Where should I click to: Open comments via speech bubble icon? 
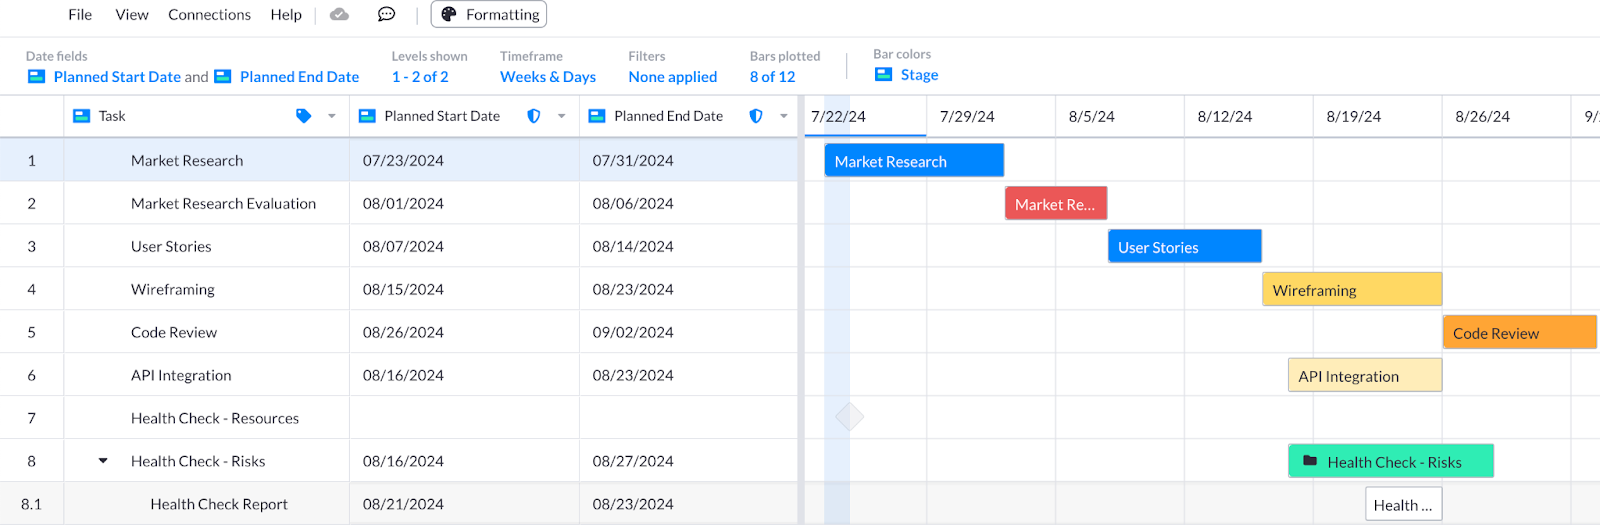[x=386, y=14]
